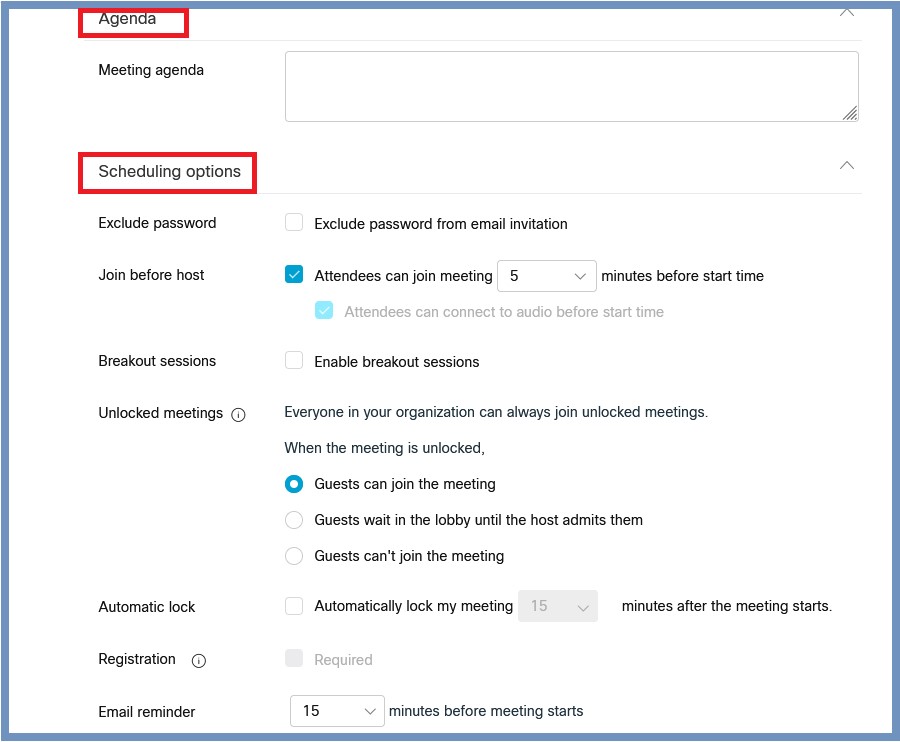Check Automatically lock my meeting
Image resolution: width=900 pixels, height=742 pixels.
tap(294, 606)
